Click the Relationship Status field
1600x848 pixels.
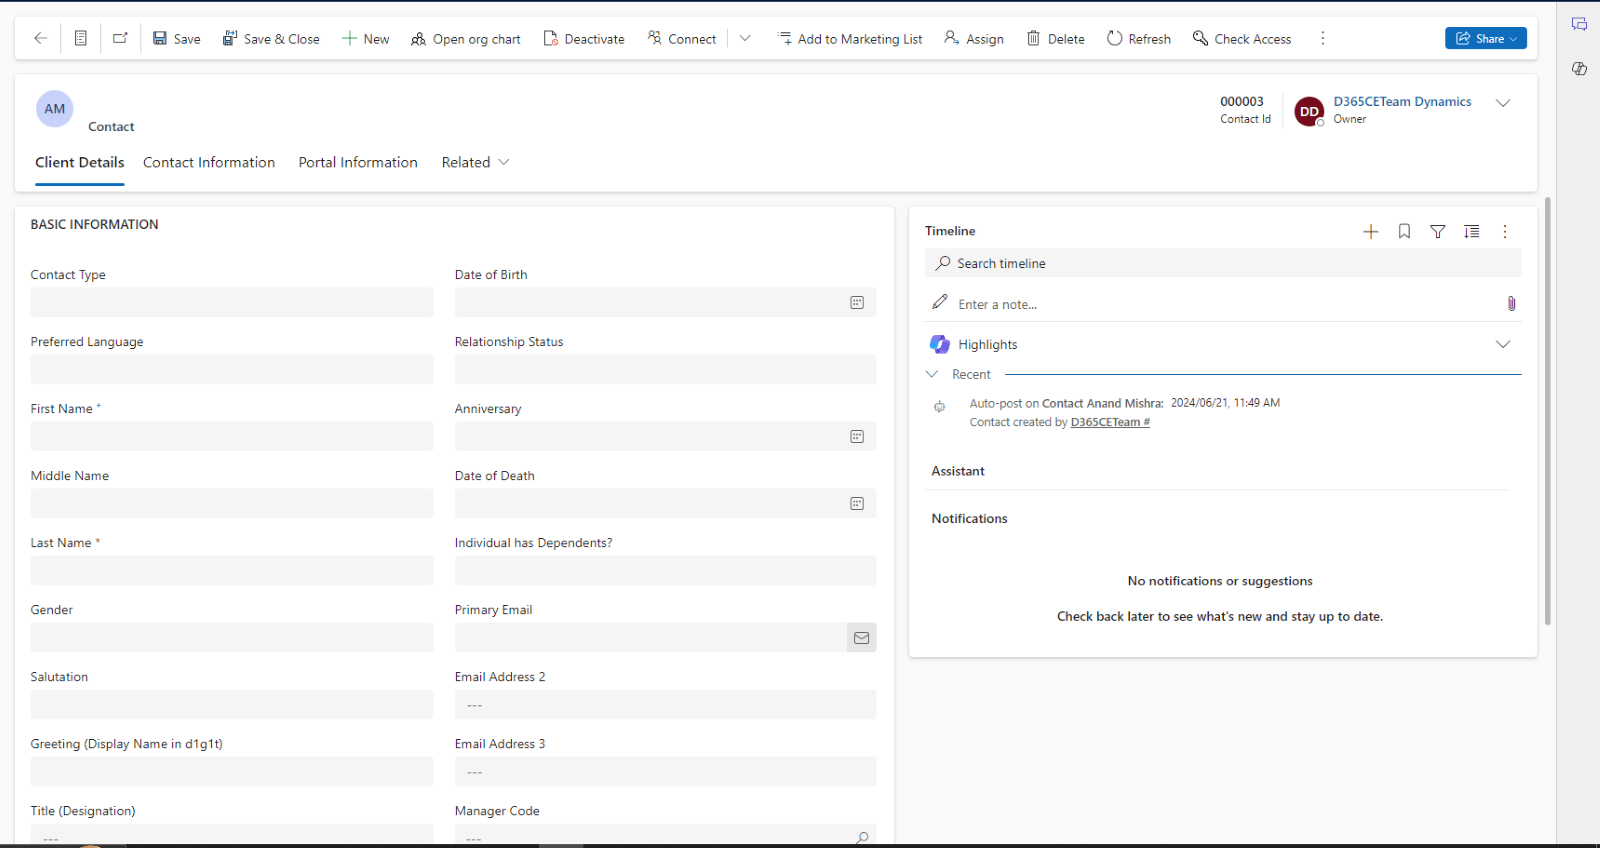pos(665,369)
